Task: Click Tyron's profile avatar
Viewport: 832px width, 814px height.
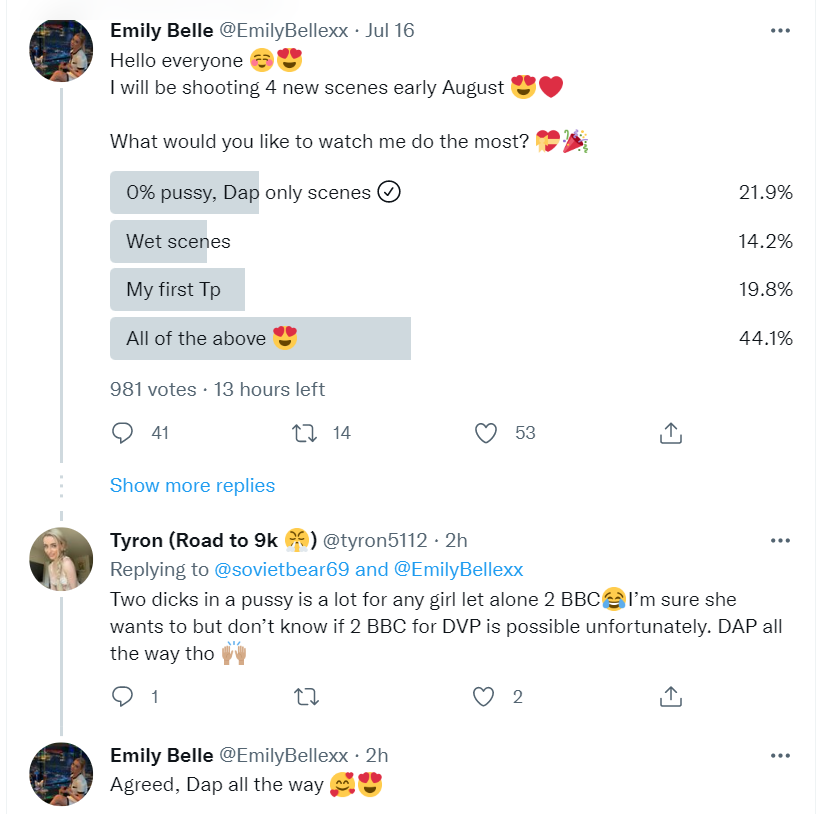Action: 63,559
